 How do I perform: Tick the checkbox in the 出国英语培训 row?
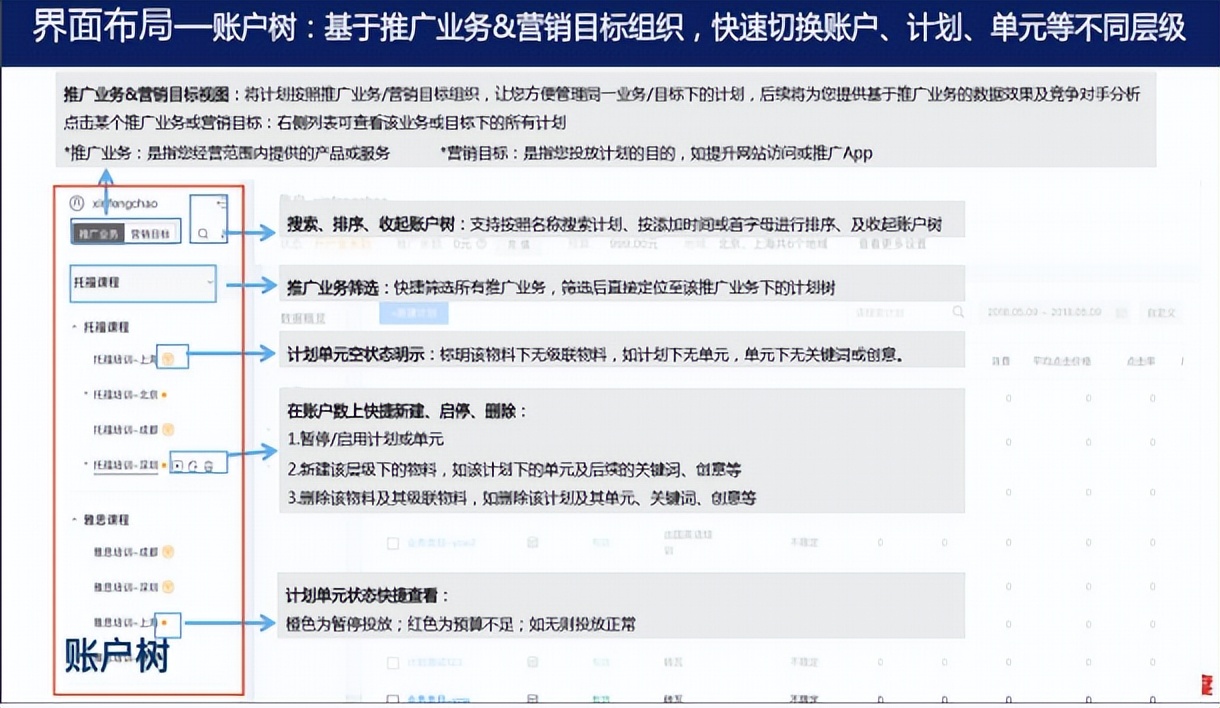[x=393, y=543]
